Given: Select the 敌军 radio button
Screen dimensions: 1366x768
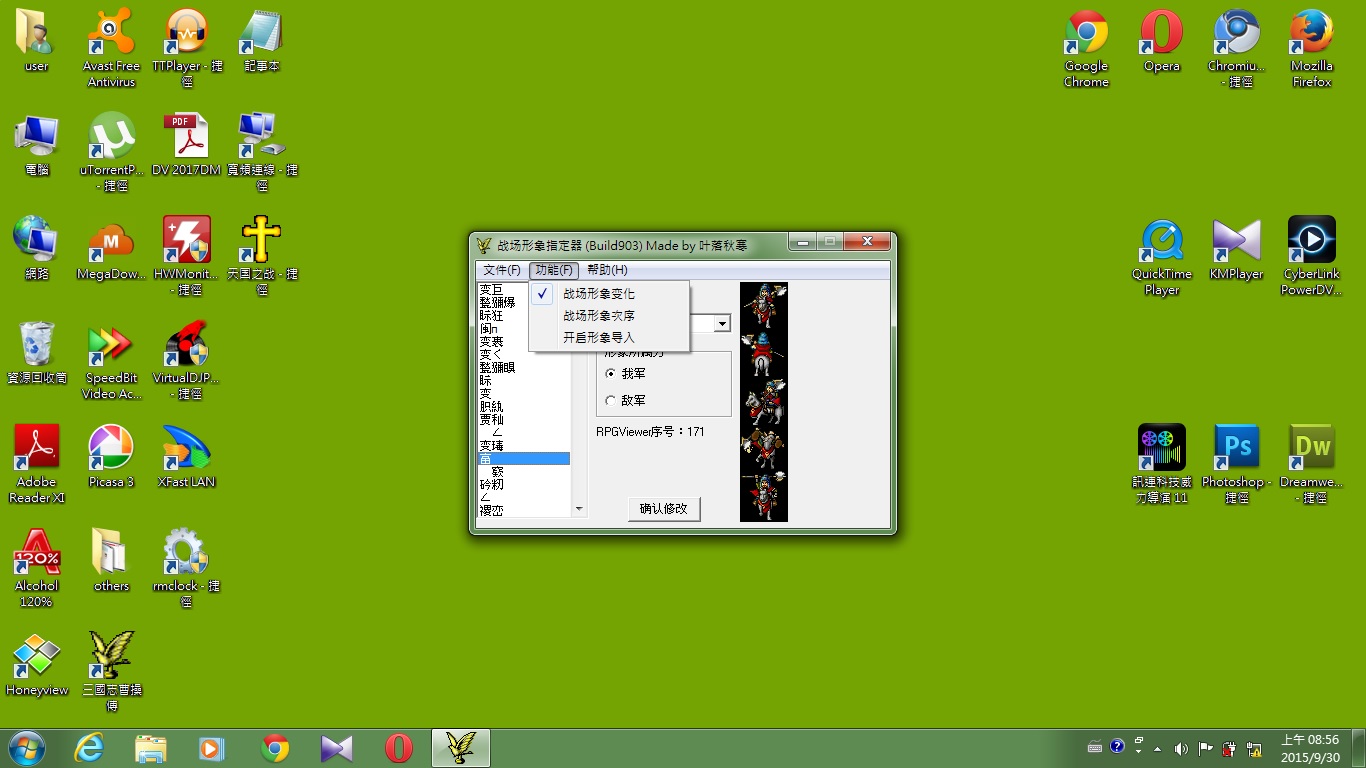Looking at the screenshot, I should coord(611,401).
